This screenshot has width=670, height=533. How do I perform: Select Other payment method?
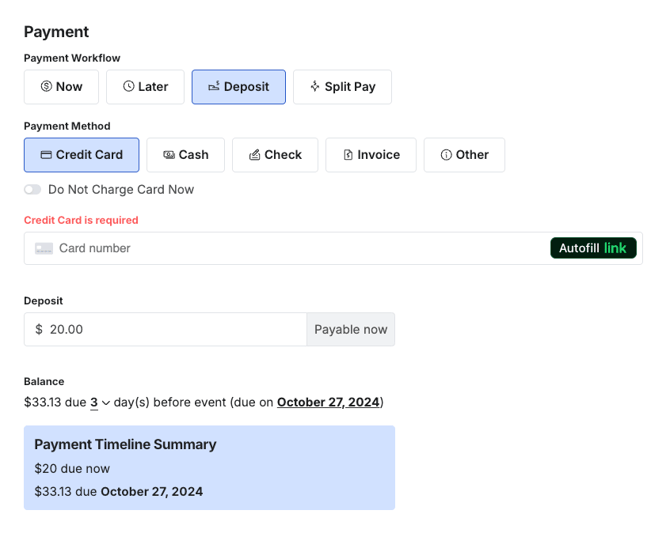[464, 155]
